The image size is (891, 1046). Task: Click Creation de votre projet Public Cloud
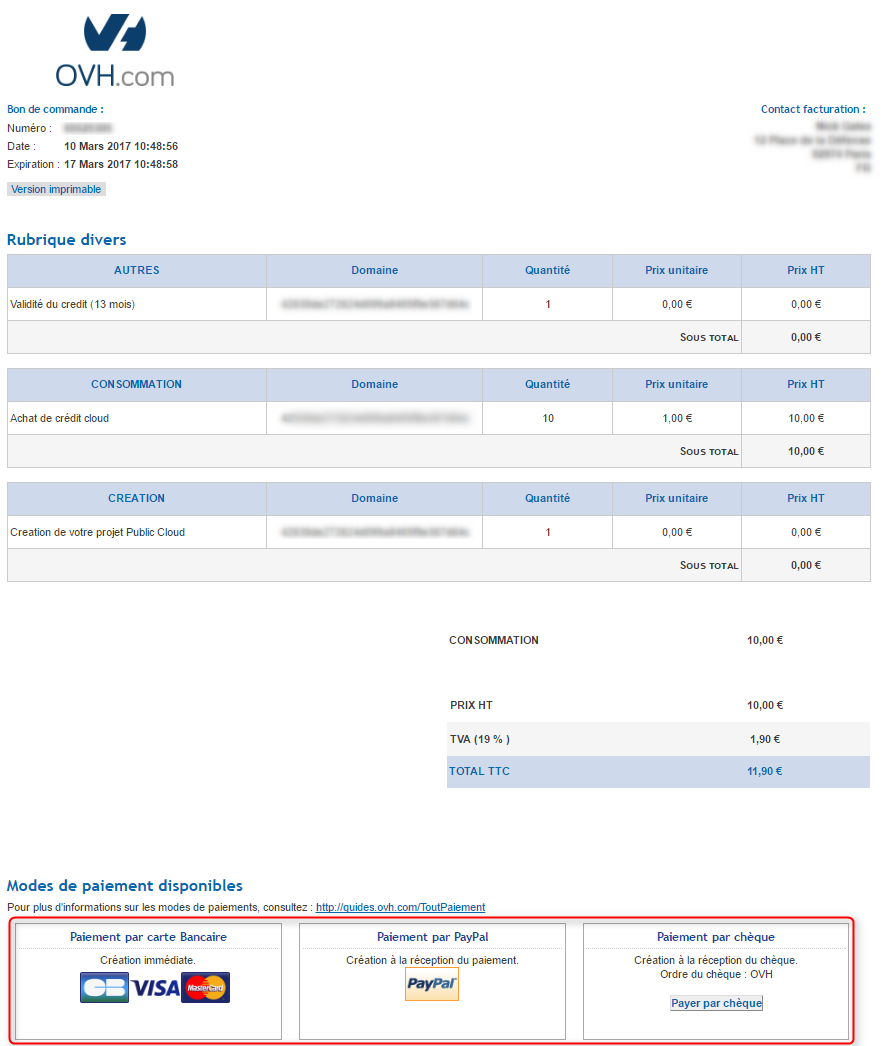[x=97, y=532]
